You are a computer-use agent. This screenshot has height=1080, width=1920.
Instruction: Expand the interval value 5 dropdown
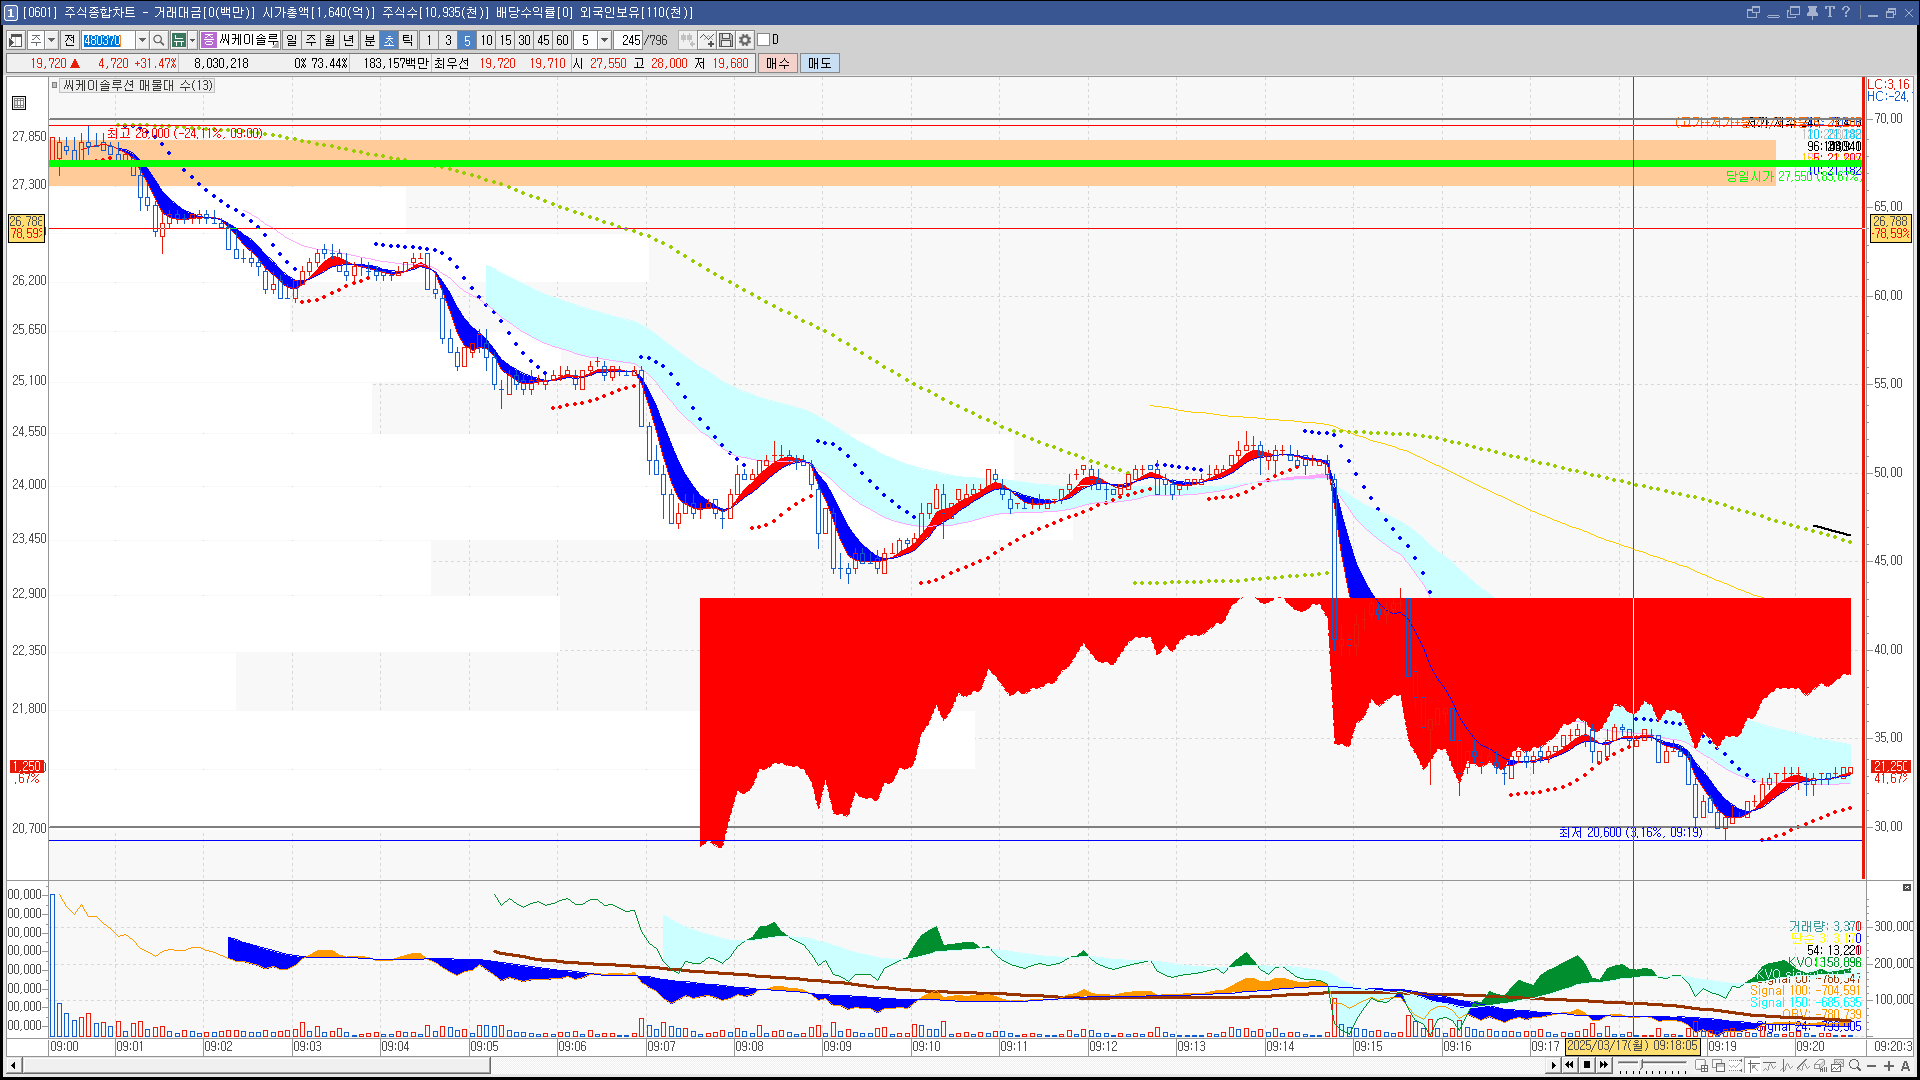pos(604,40)
